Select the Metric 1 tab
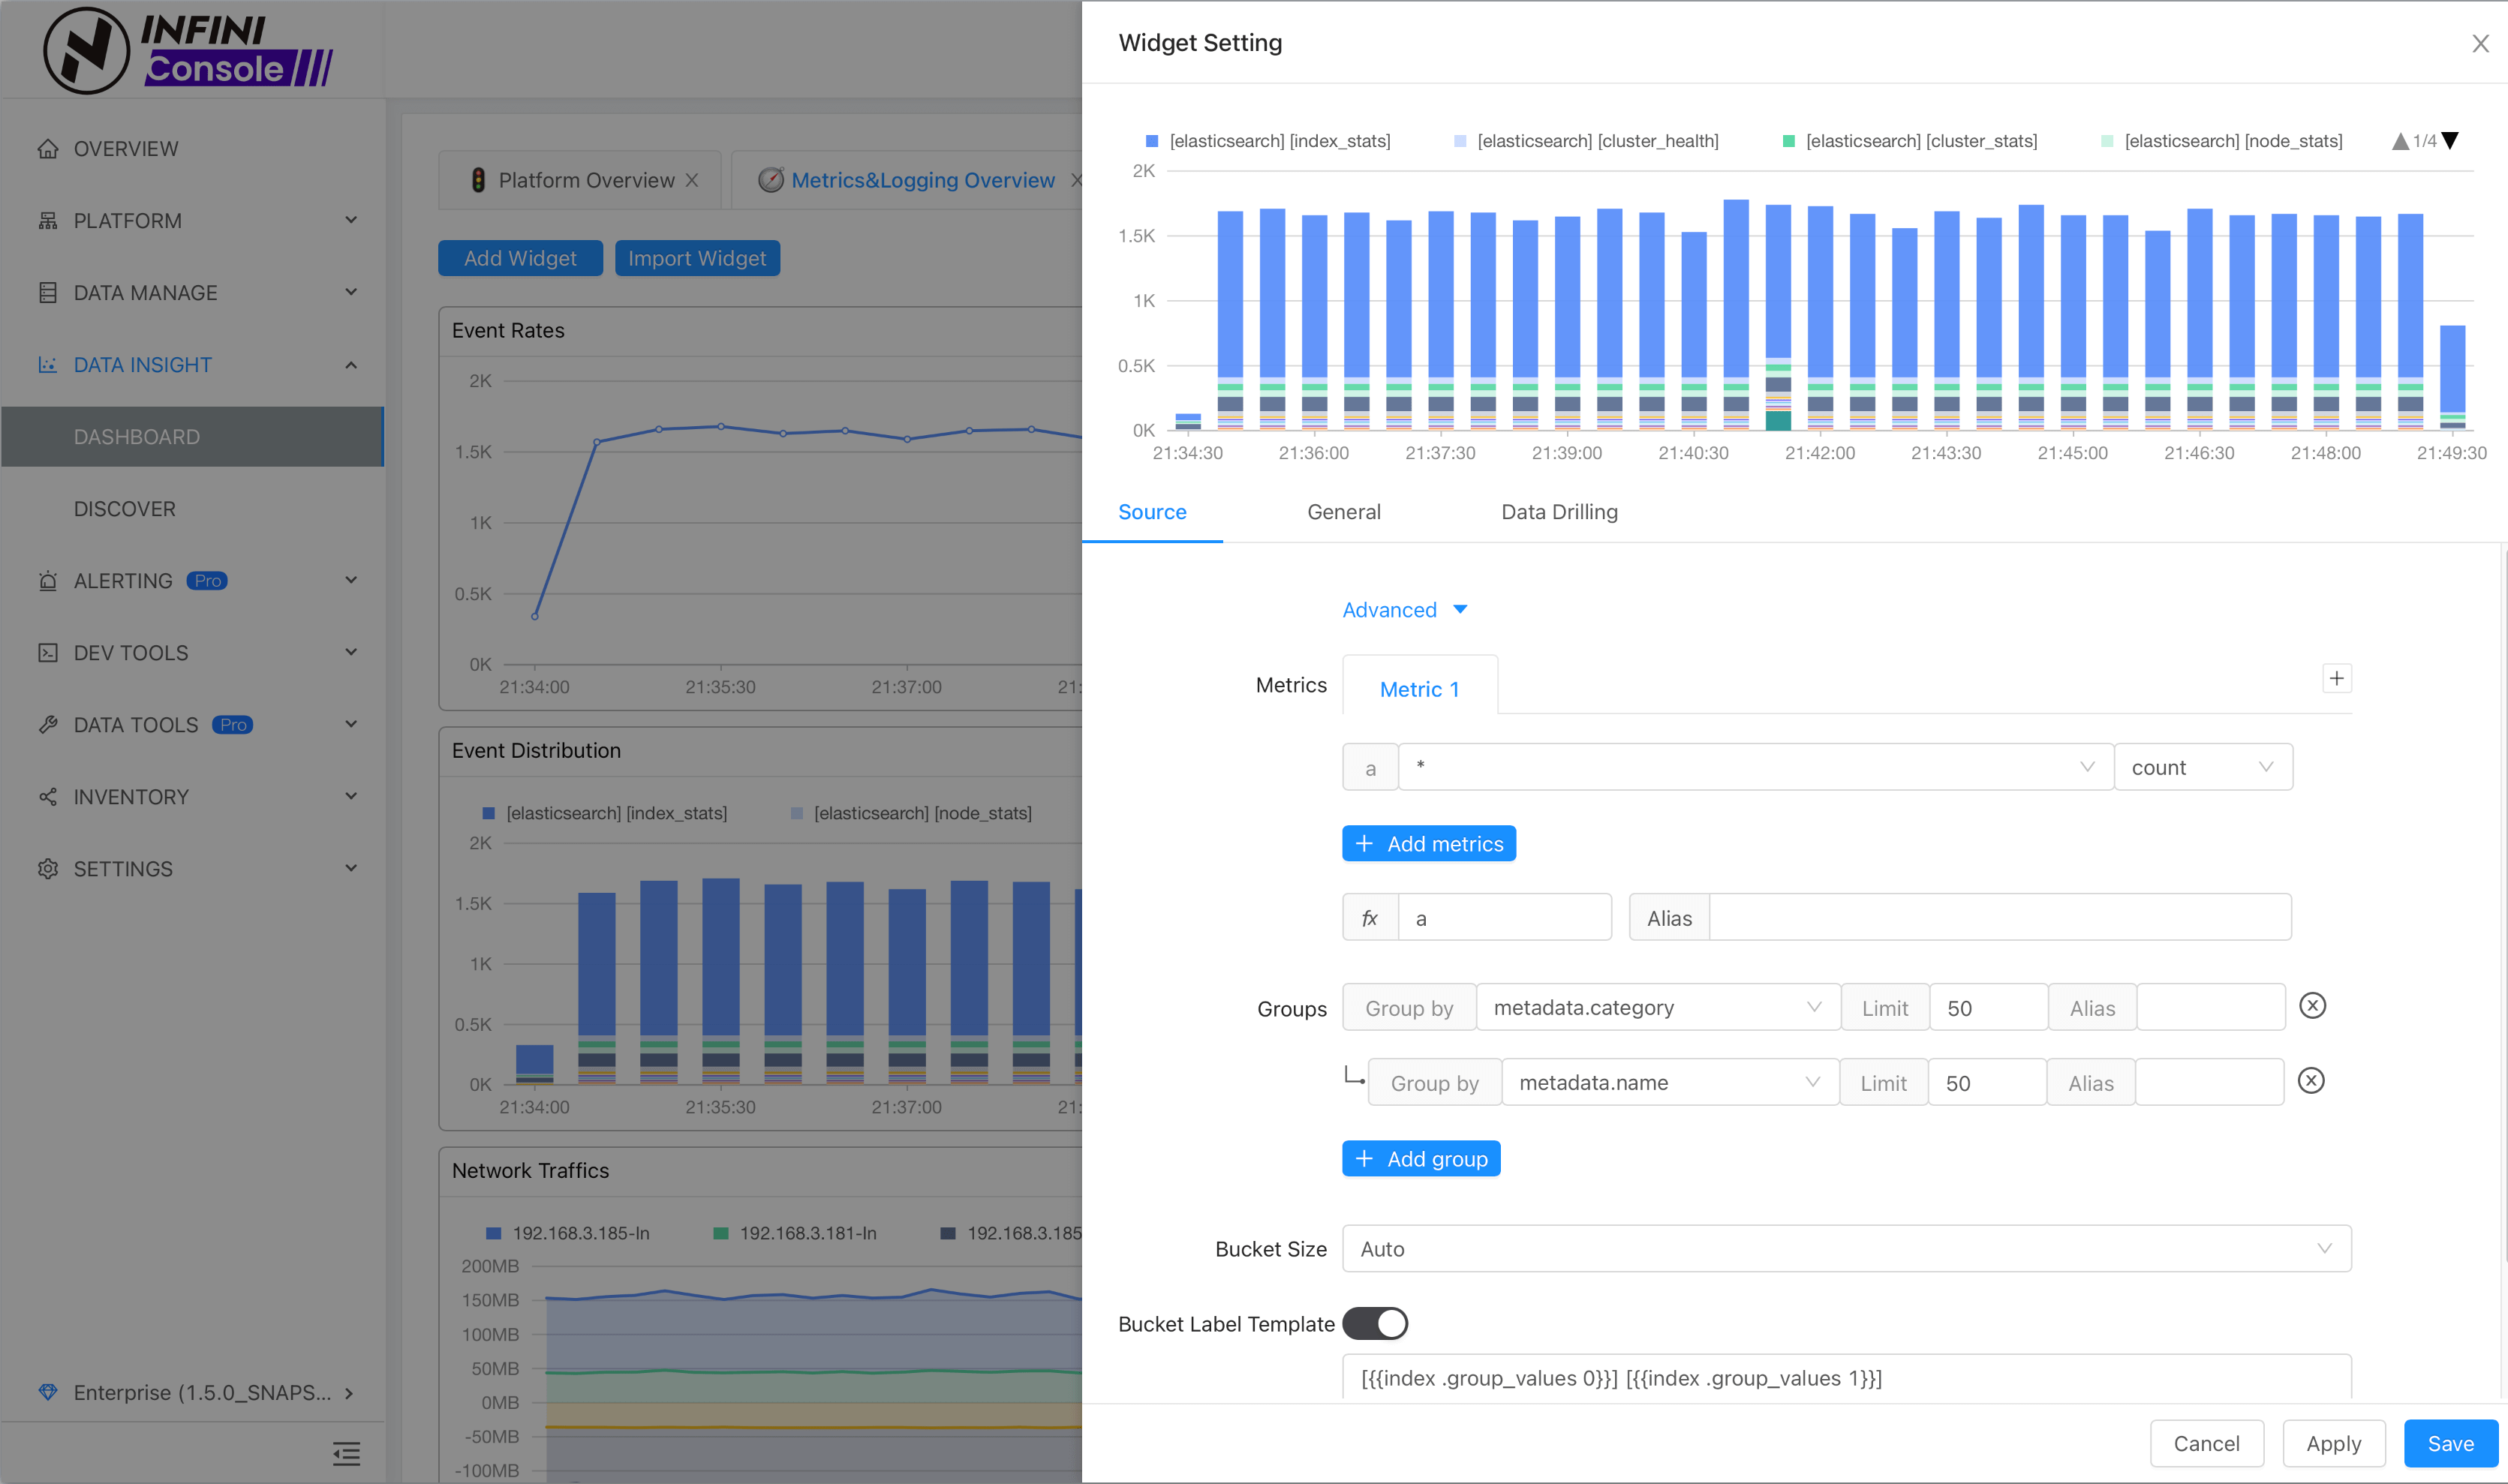Screen dimensions: 2508x1484 coord(1419,688)
